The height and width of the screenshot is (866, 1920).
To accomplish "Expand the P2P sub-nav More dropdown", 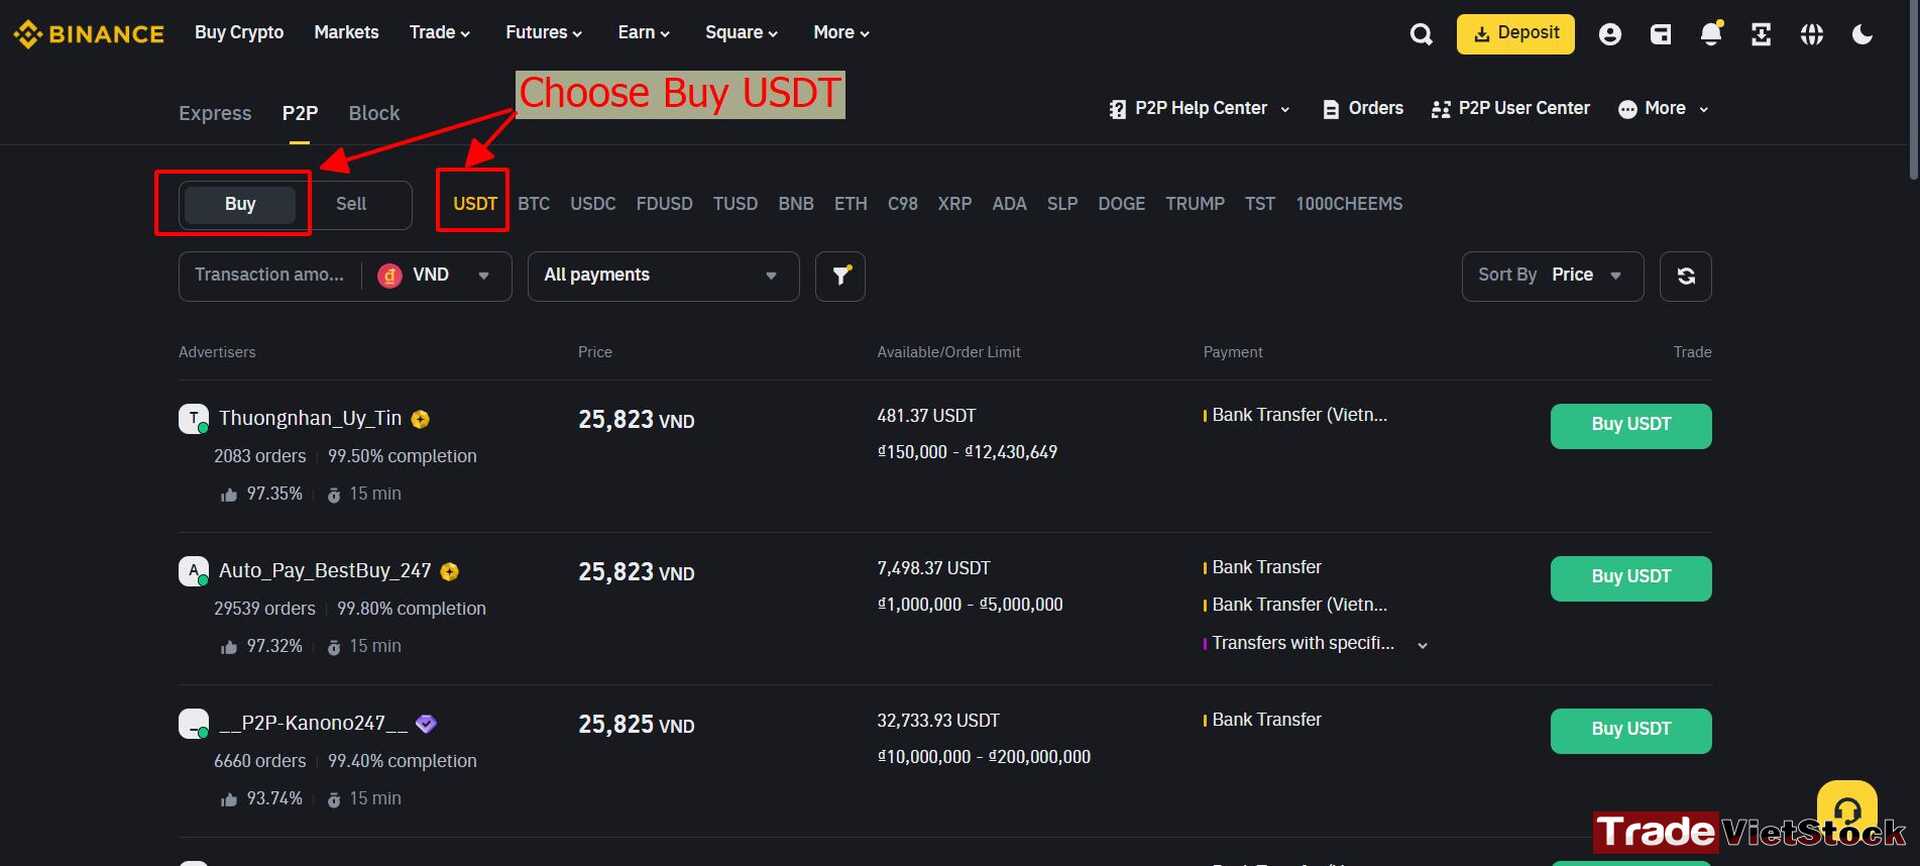I will (1664, 109).
